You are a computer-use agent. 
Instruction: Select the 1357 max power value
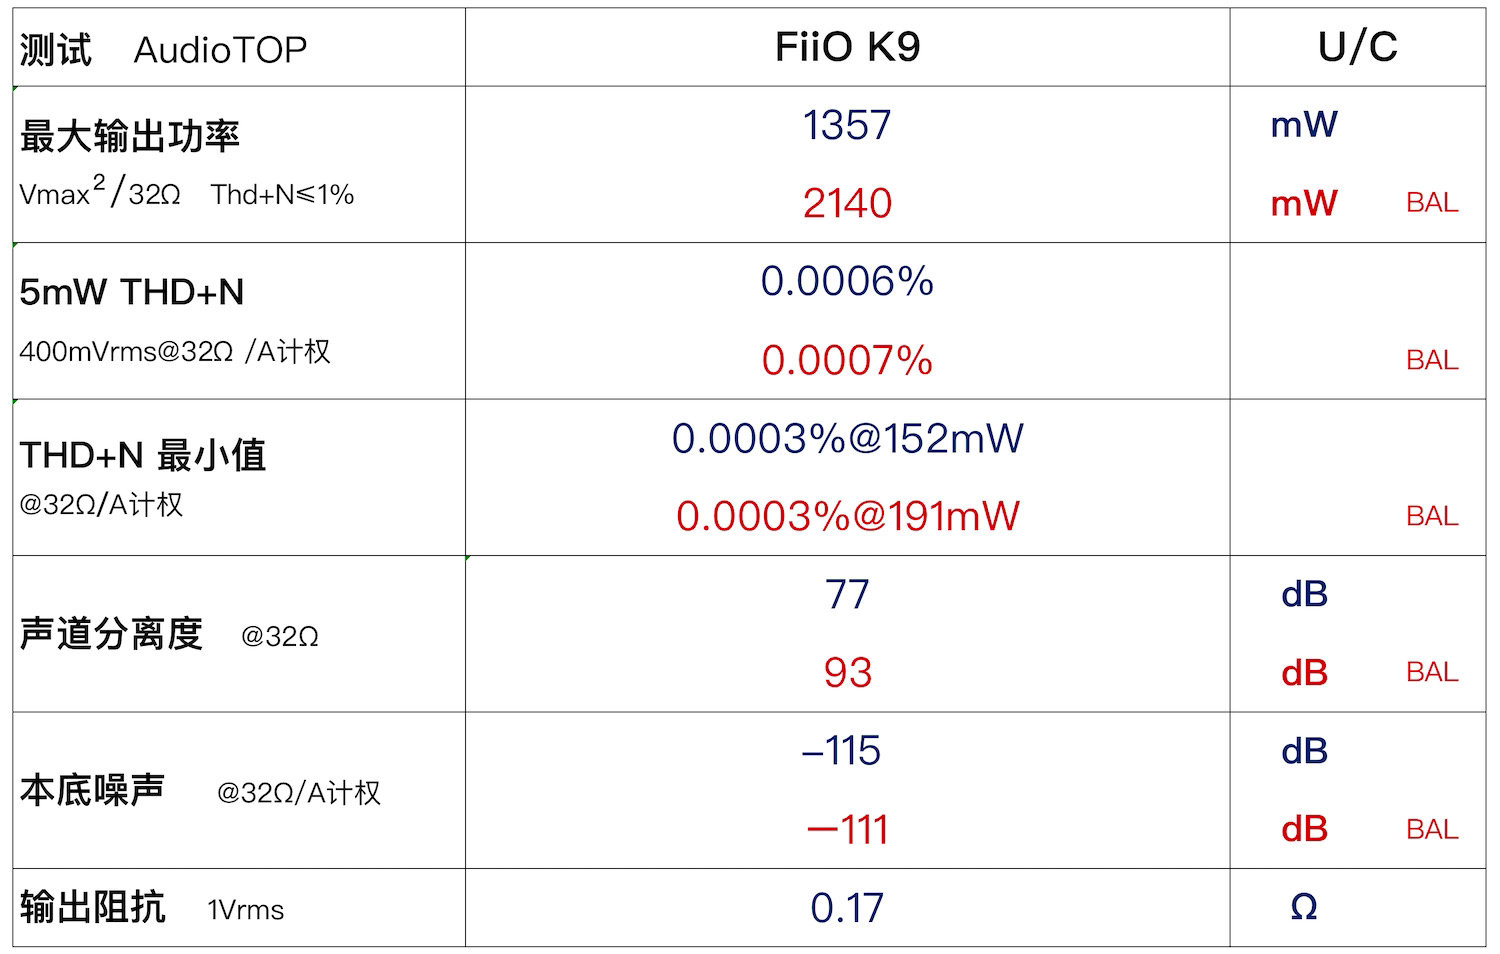pos(846,126)
